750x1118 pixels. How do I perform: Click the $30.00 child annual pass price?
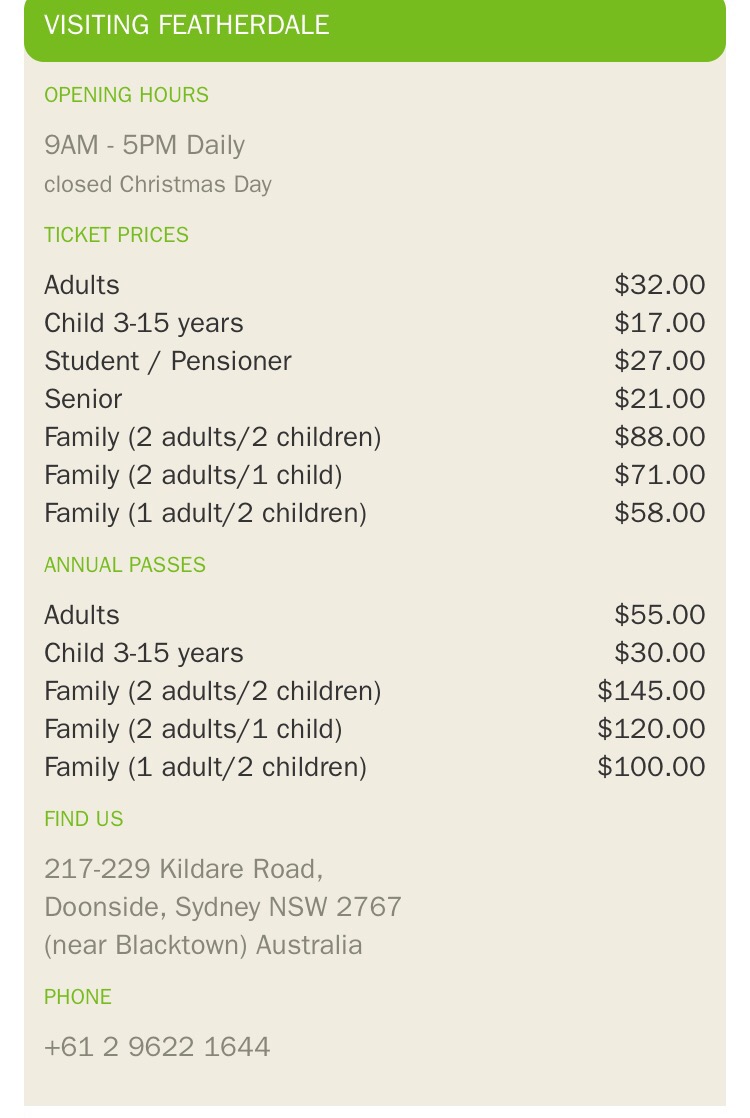pyautogui.click(x=659, y=653)
